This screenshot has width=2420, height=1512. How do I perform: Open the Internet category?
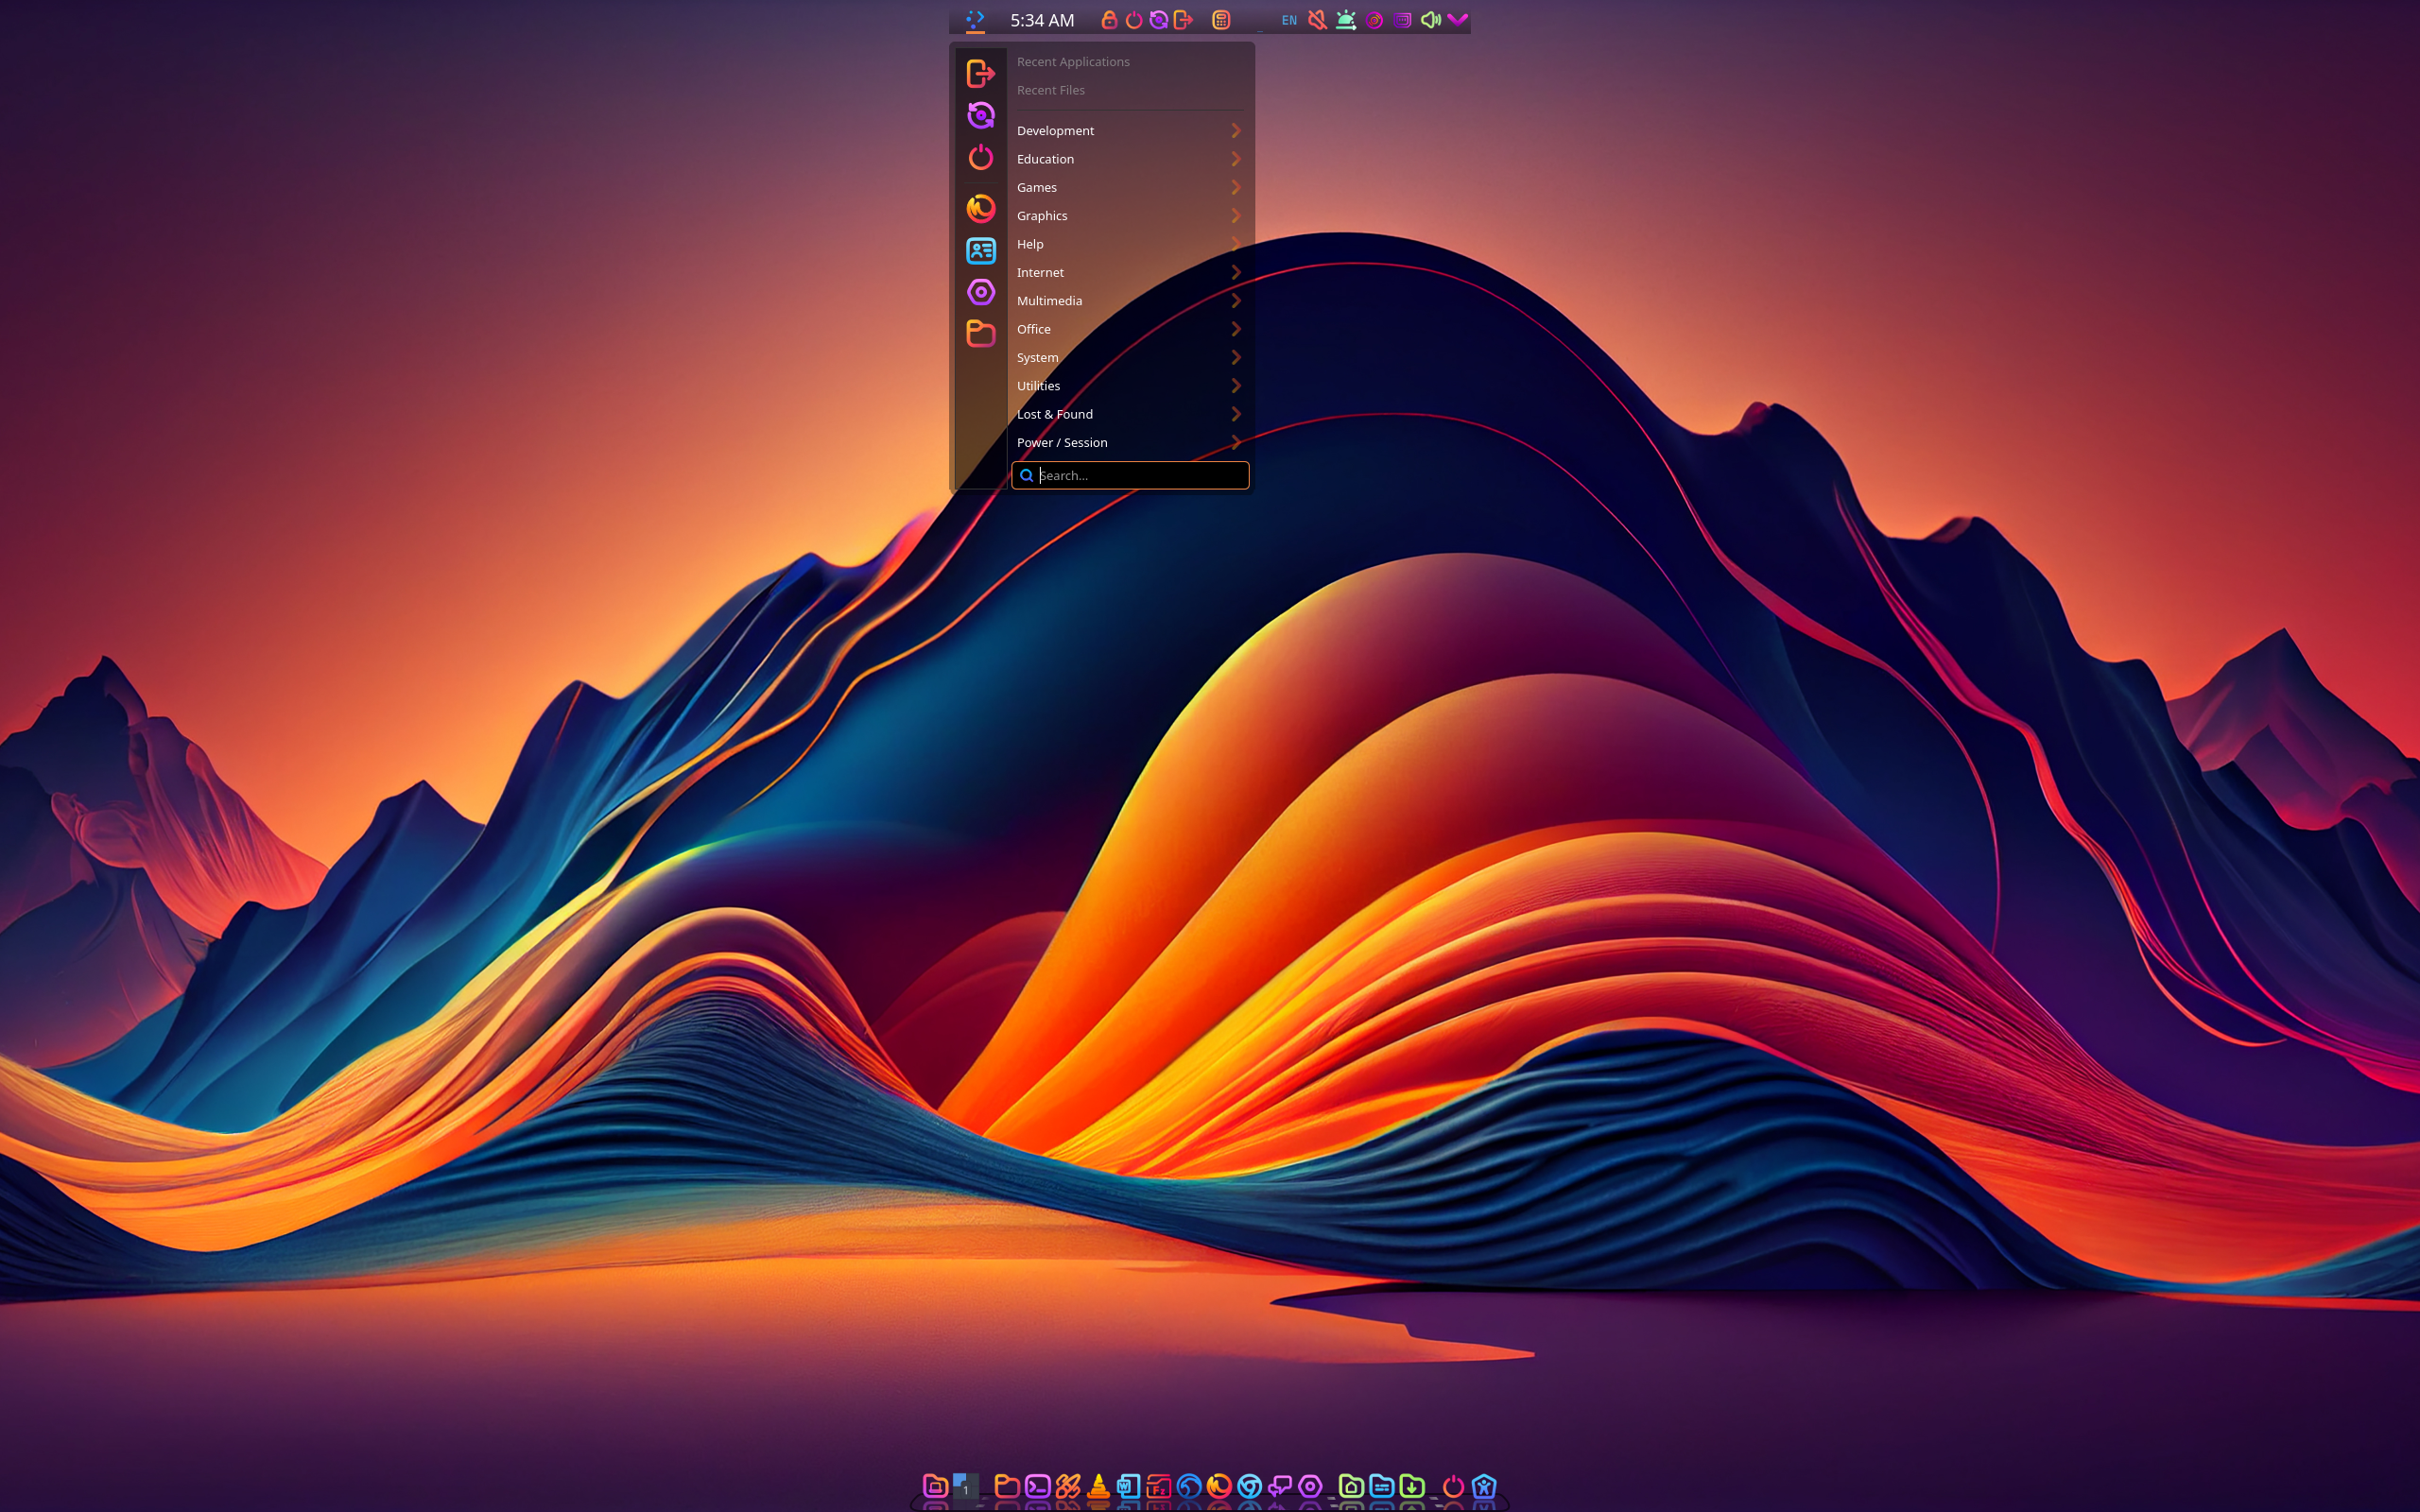click(1130, 272)
